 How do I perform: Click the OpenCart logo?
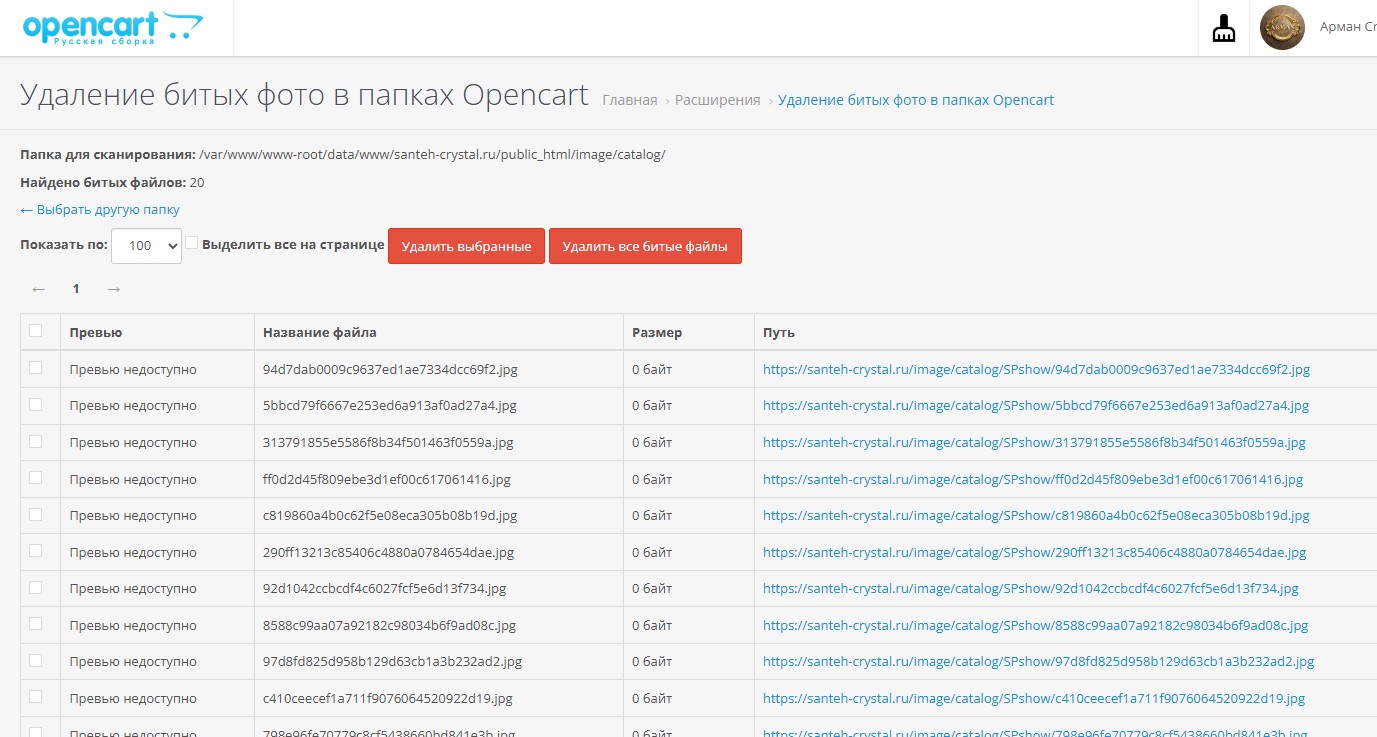[x=112, y=28]
